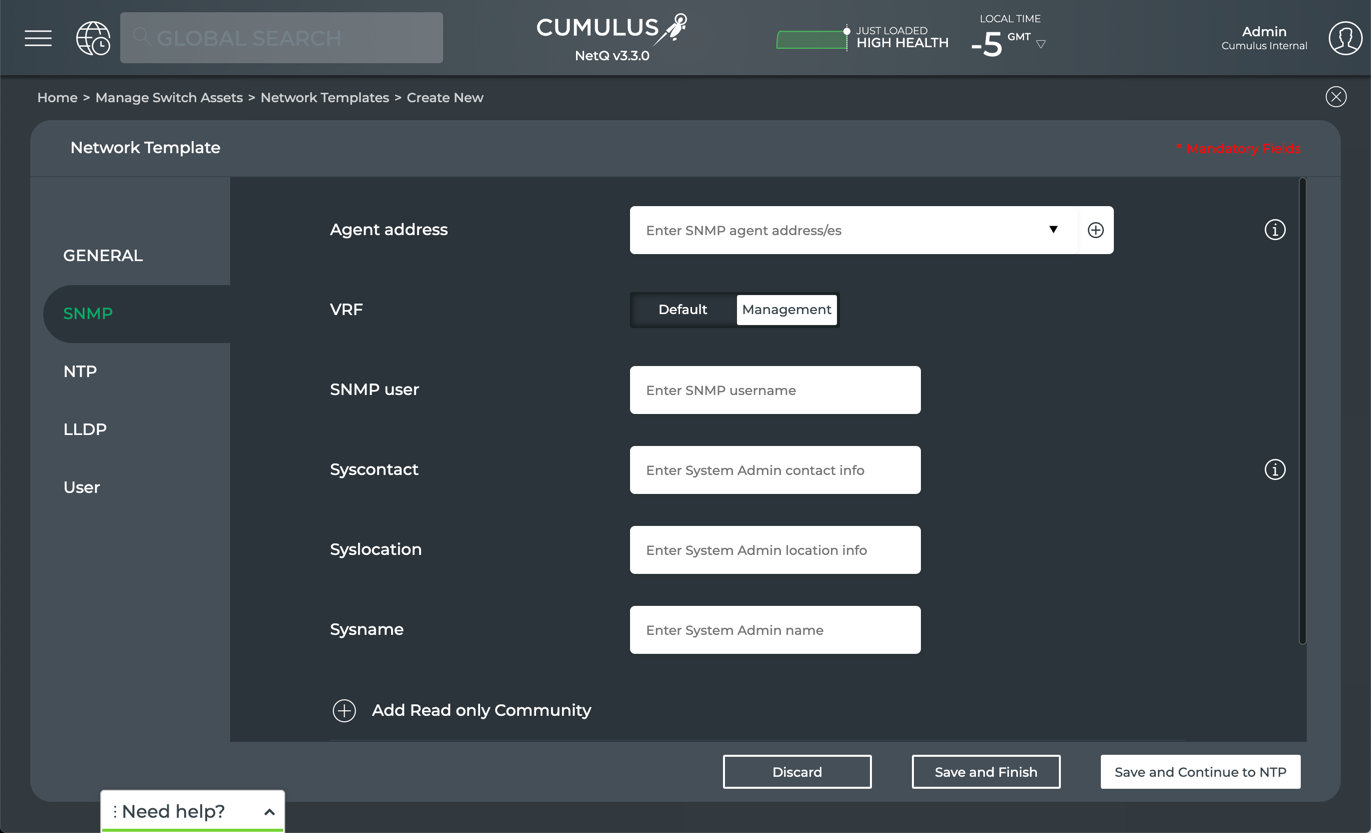
Task: Open Network Templates breadcrumb link
Action: (324, 97)
